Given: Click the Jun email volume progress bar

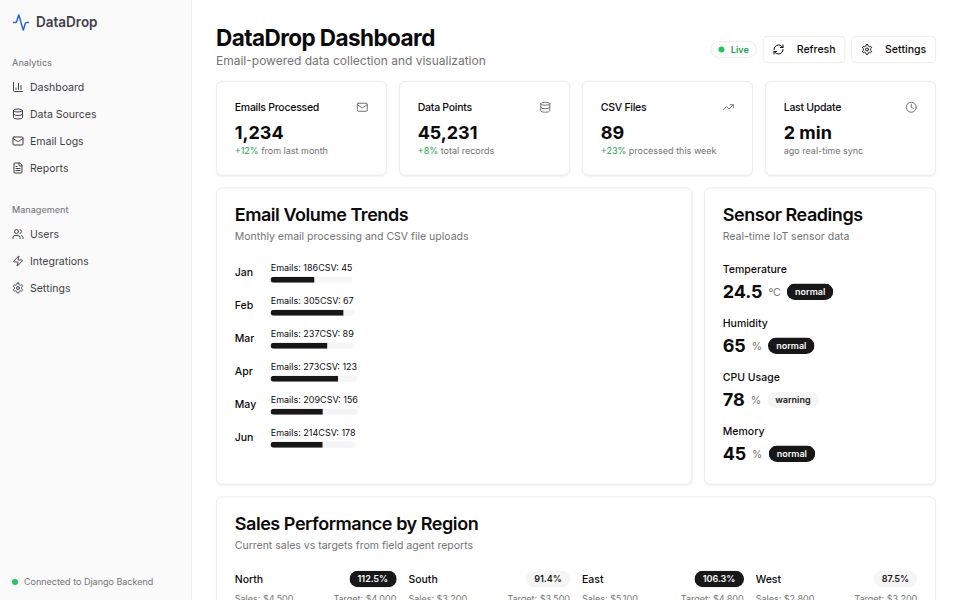Looking at the screenshot, I should [312, 446].
